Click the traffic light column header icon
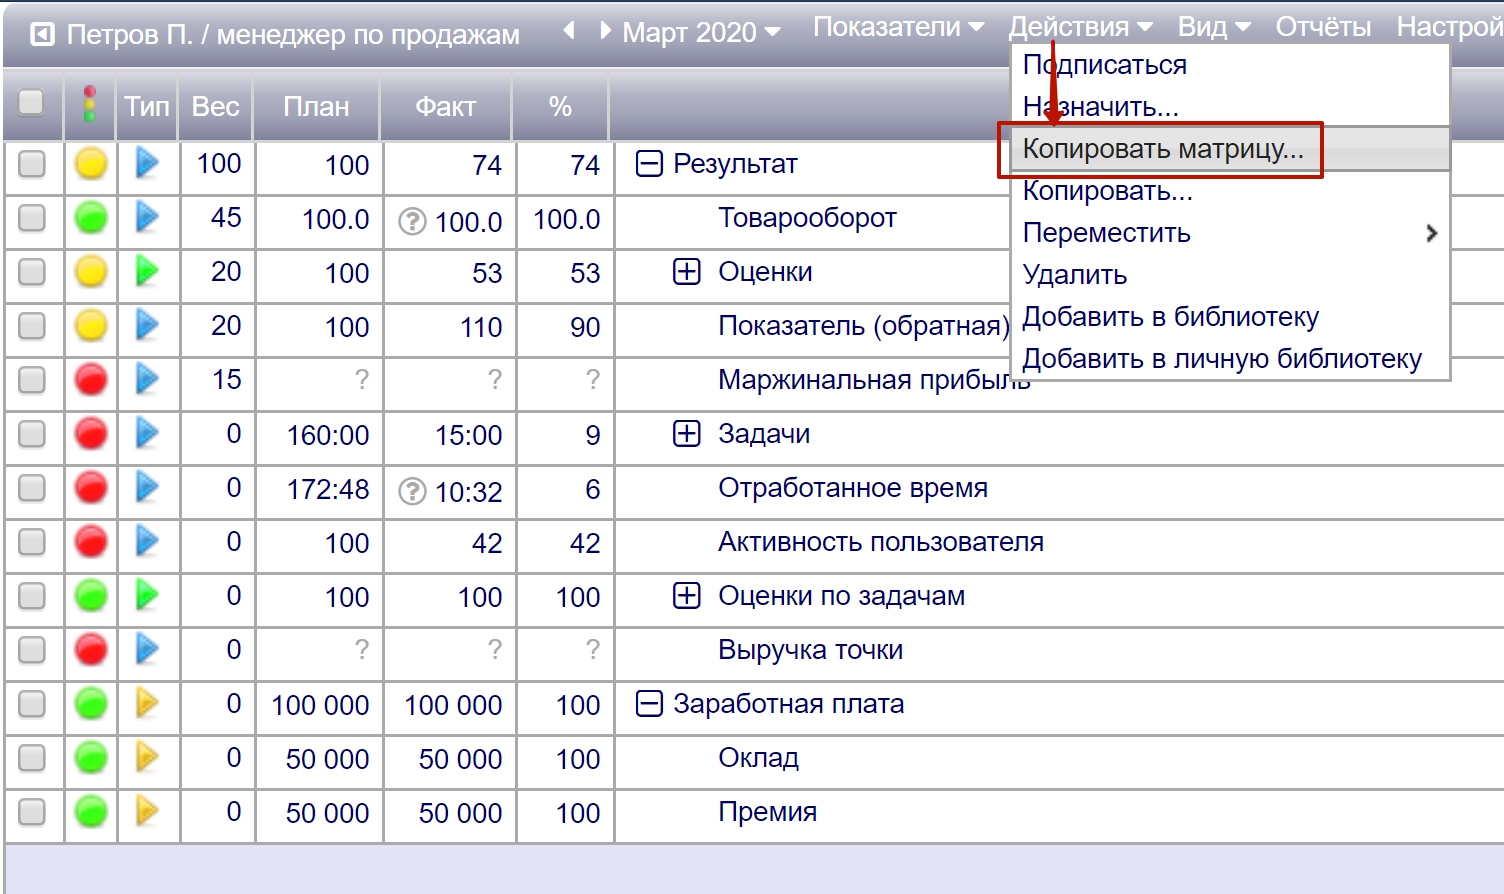 (x=90, y=105)
